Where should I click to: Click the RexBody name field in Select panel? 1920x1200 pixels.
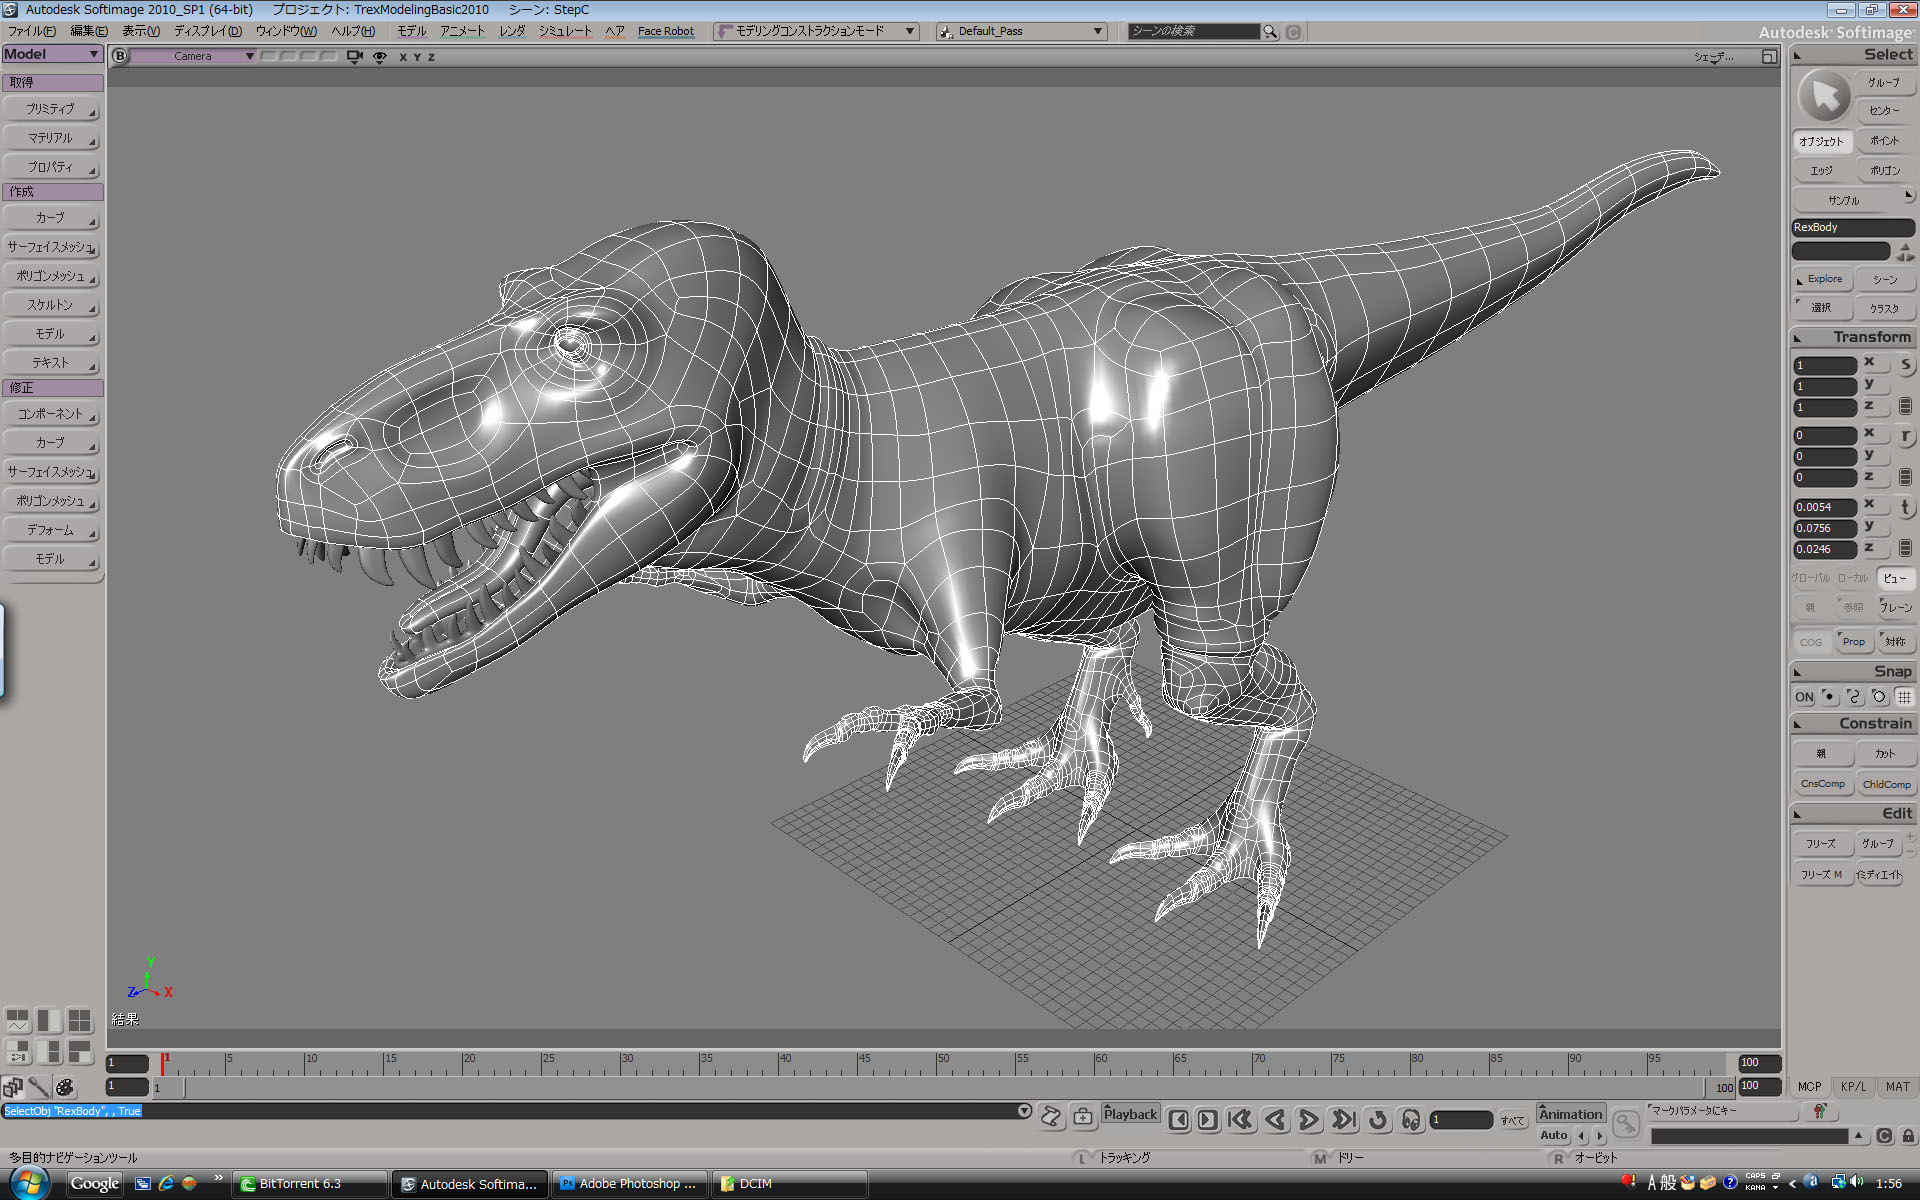click(1851, 227)
